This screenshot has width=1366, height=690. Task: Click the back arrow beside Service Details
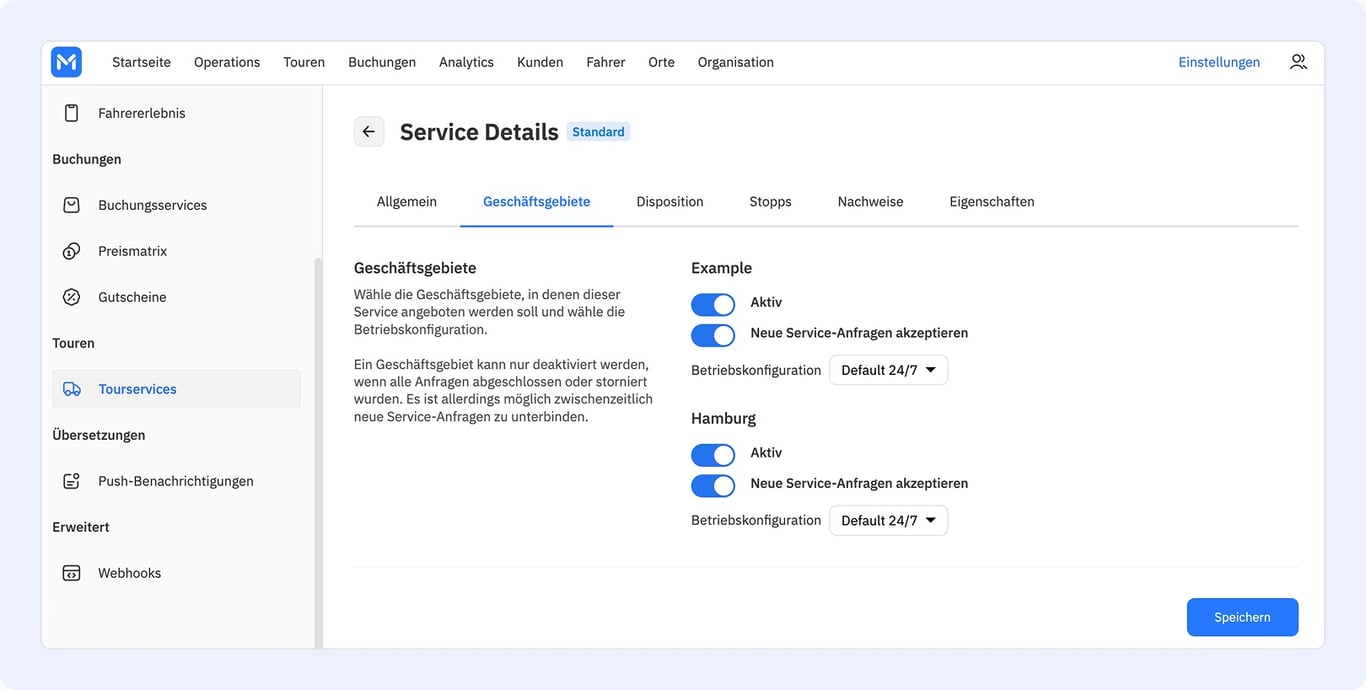click(369, 132)
